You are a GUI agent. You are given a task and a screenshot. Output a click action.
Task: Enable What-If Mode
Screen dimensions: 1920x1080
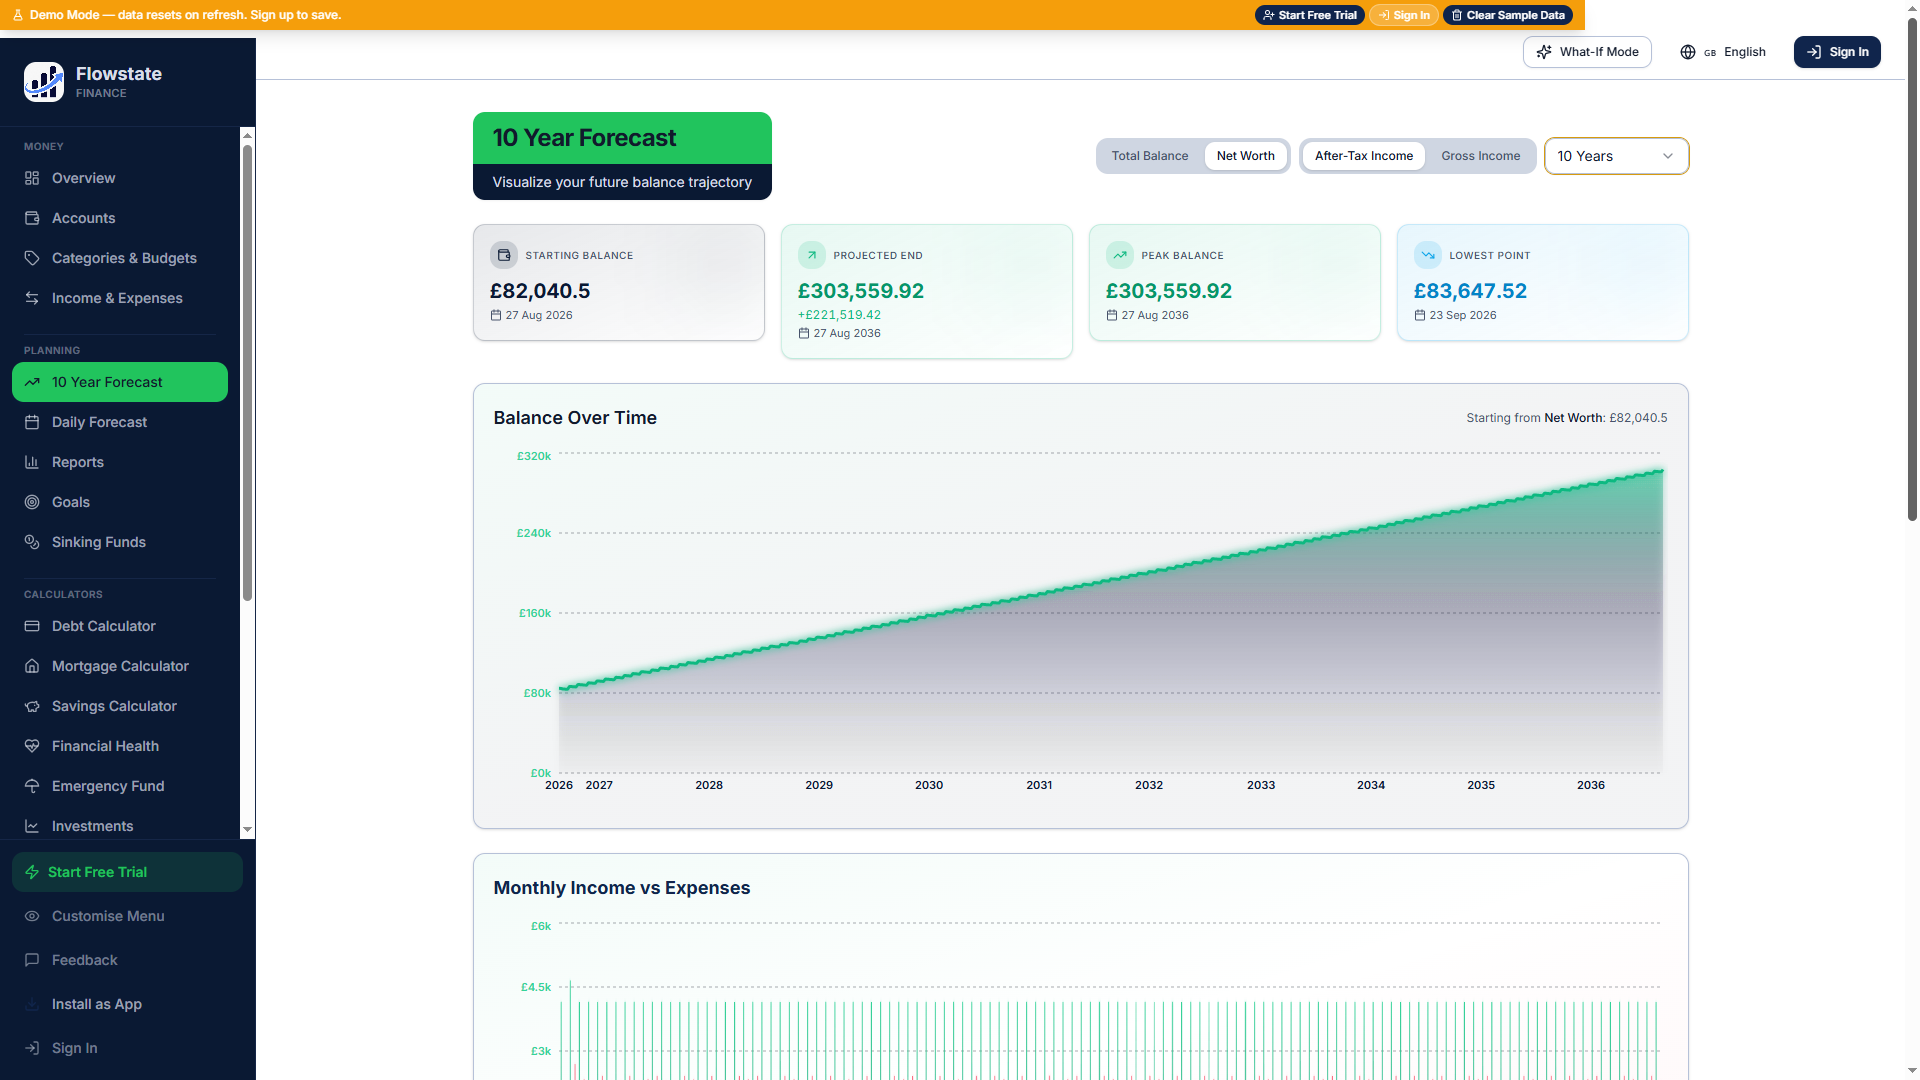(x=1587, y=52)
